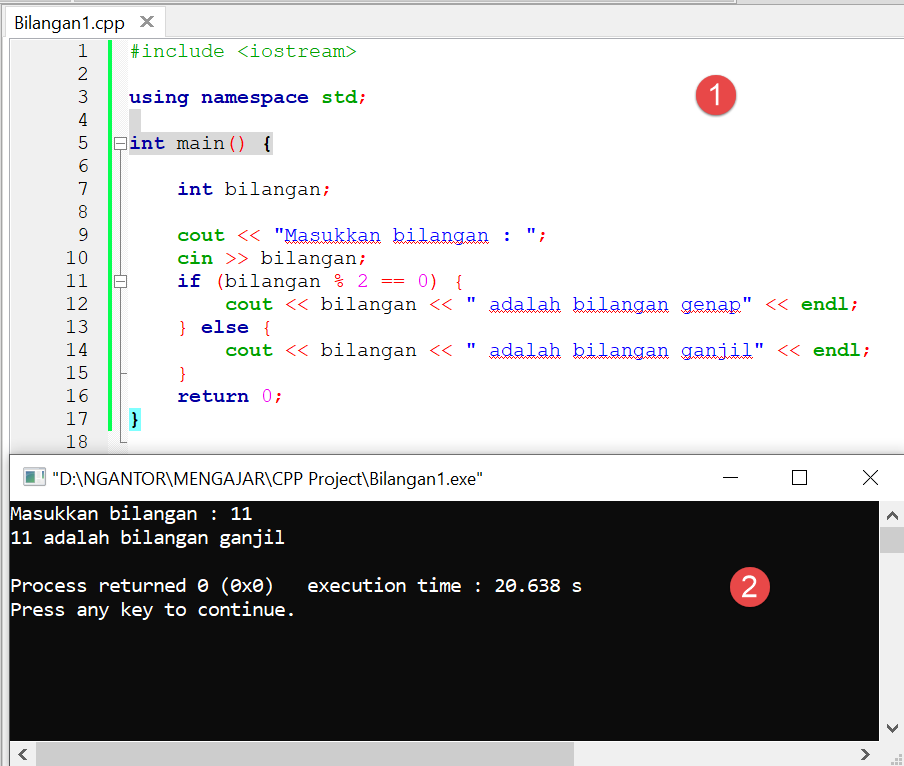The height and width of the screenshot is (766, 904).
Task: Click the " adalah bilangan genap" string
Action: pos(609,304)
